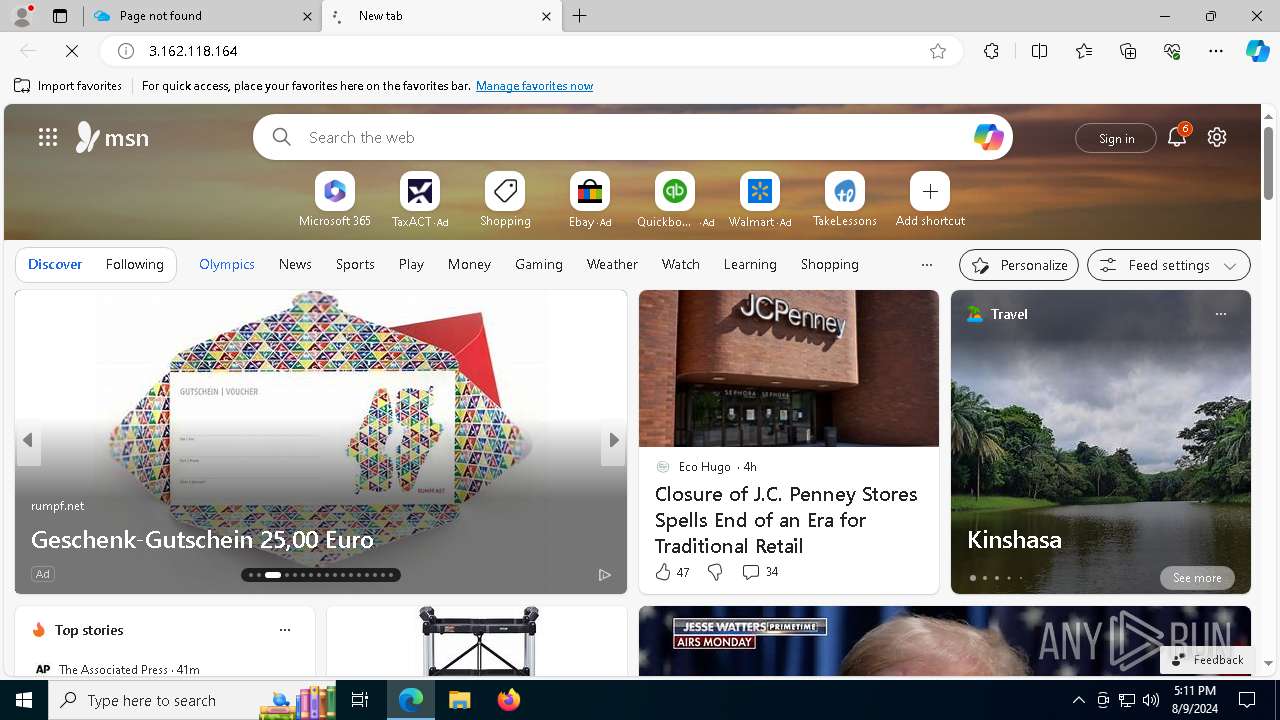Select second dot on Travel card pager
This screenshot has height=720, width=1280.
pos(985,578)
